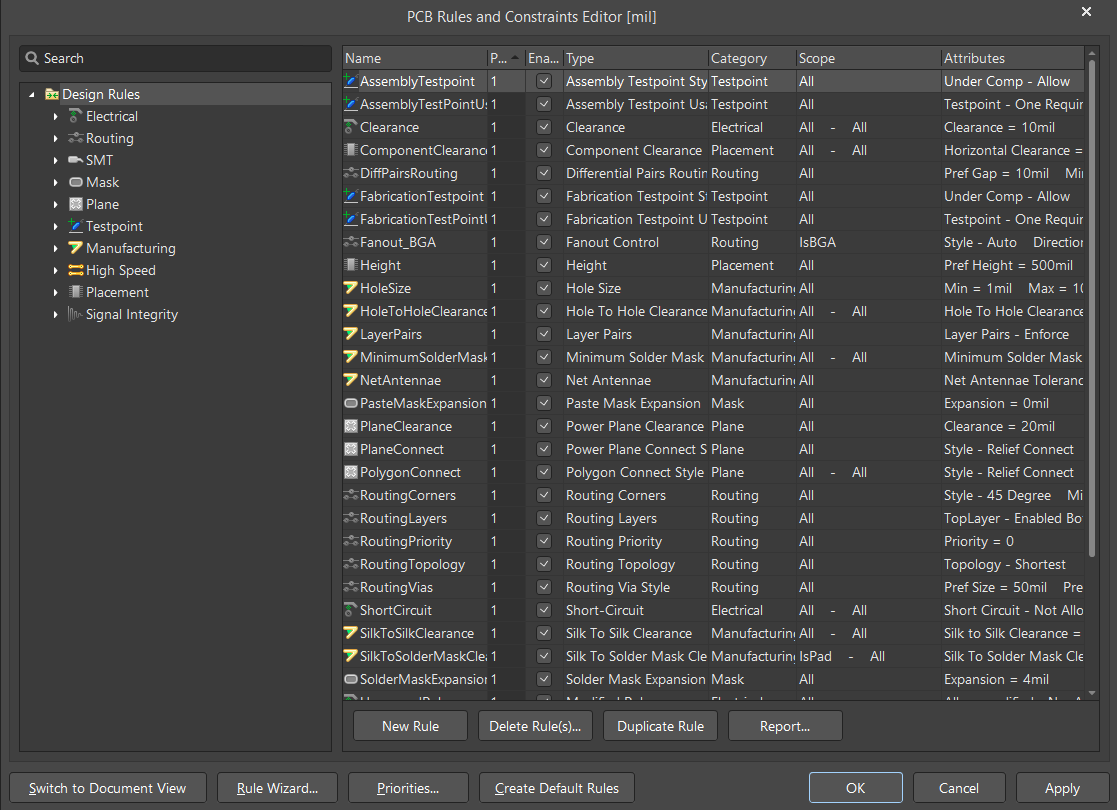Viewport: 1117px width, 810px height.
Task: Expand the Manufacturing tree arrow
Action: tap(56, 248)
